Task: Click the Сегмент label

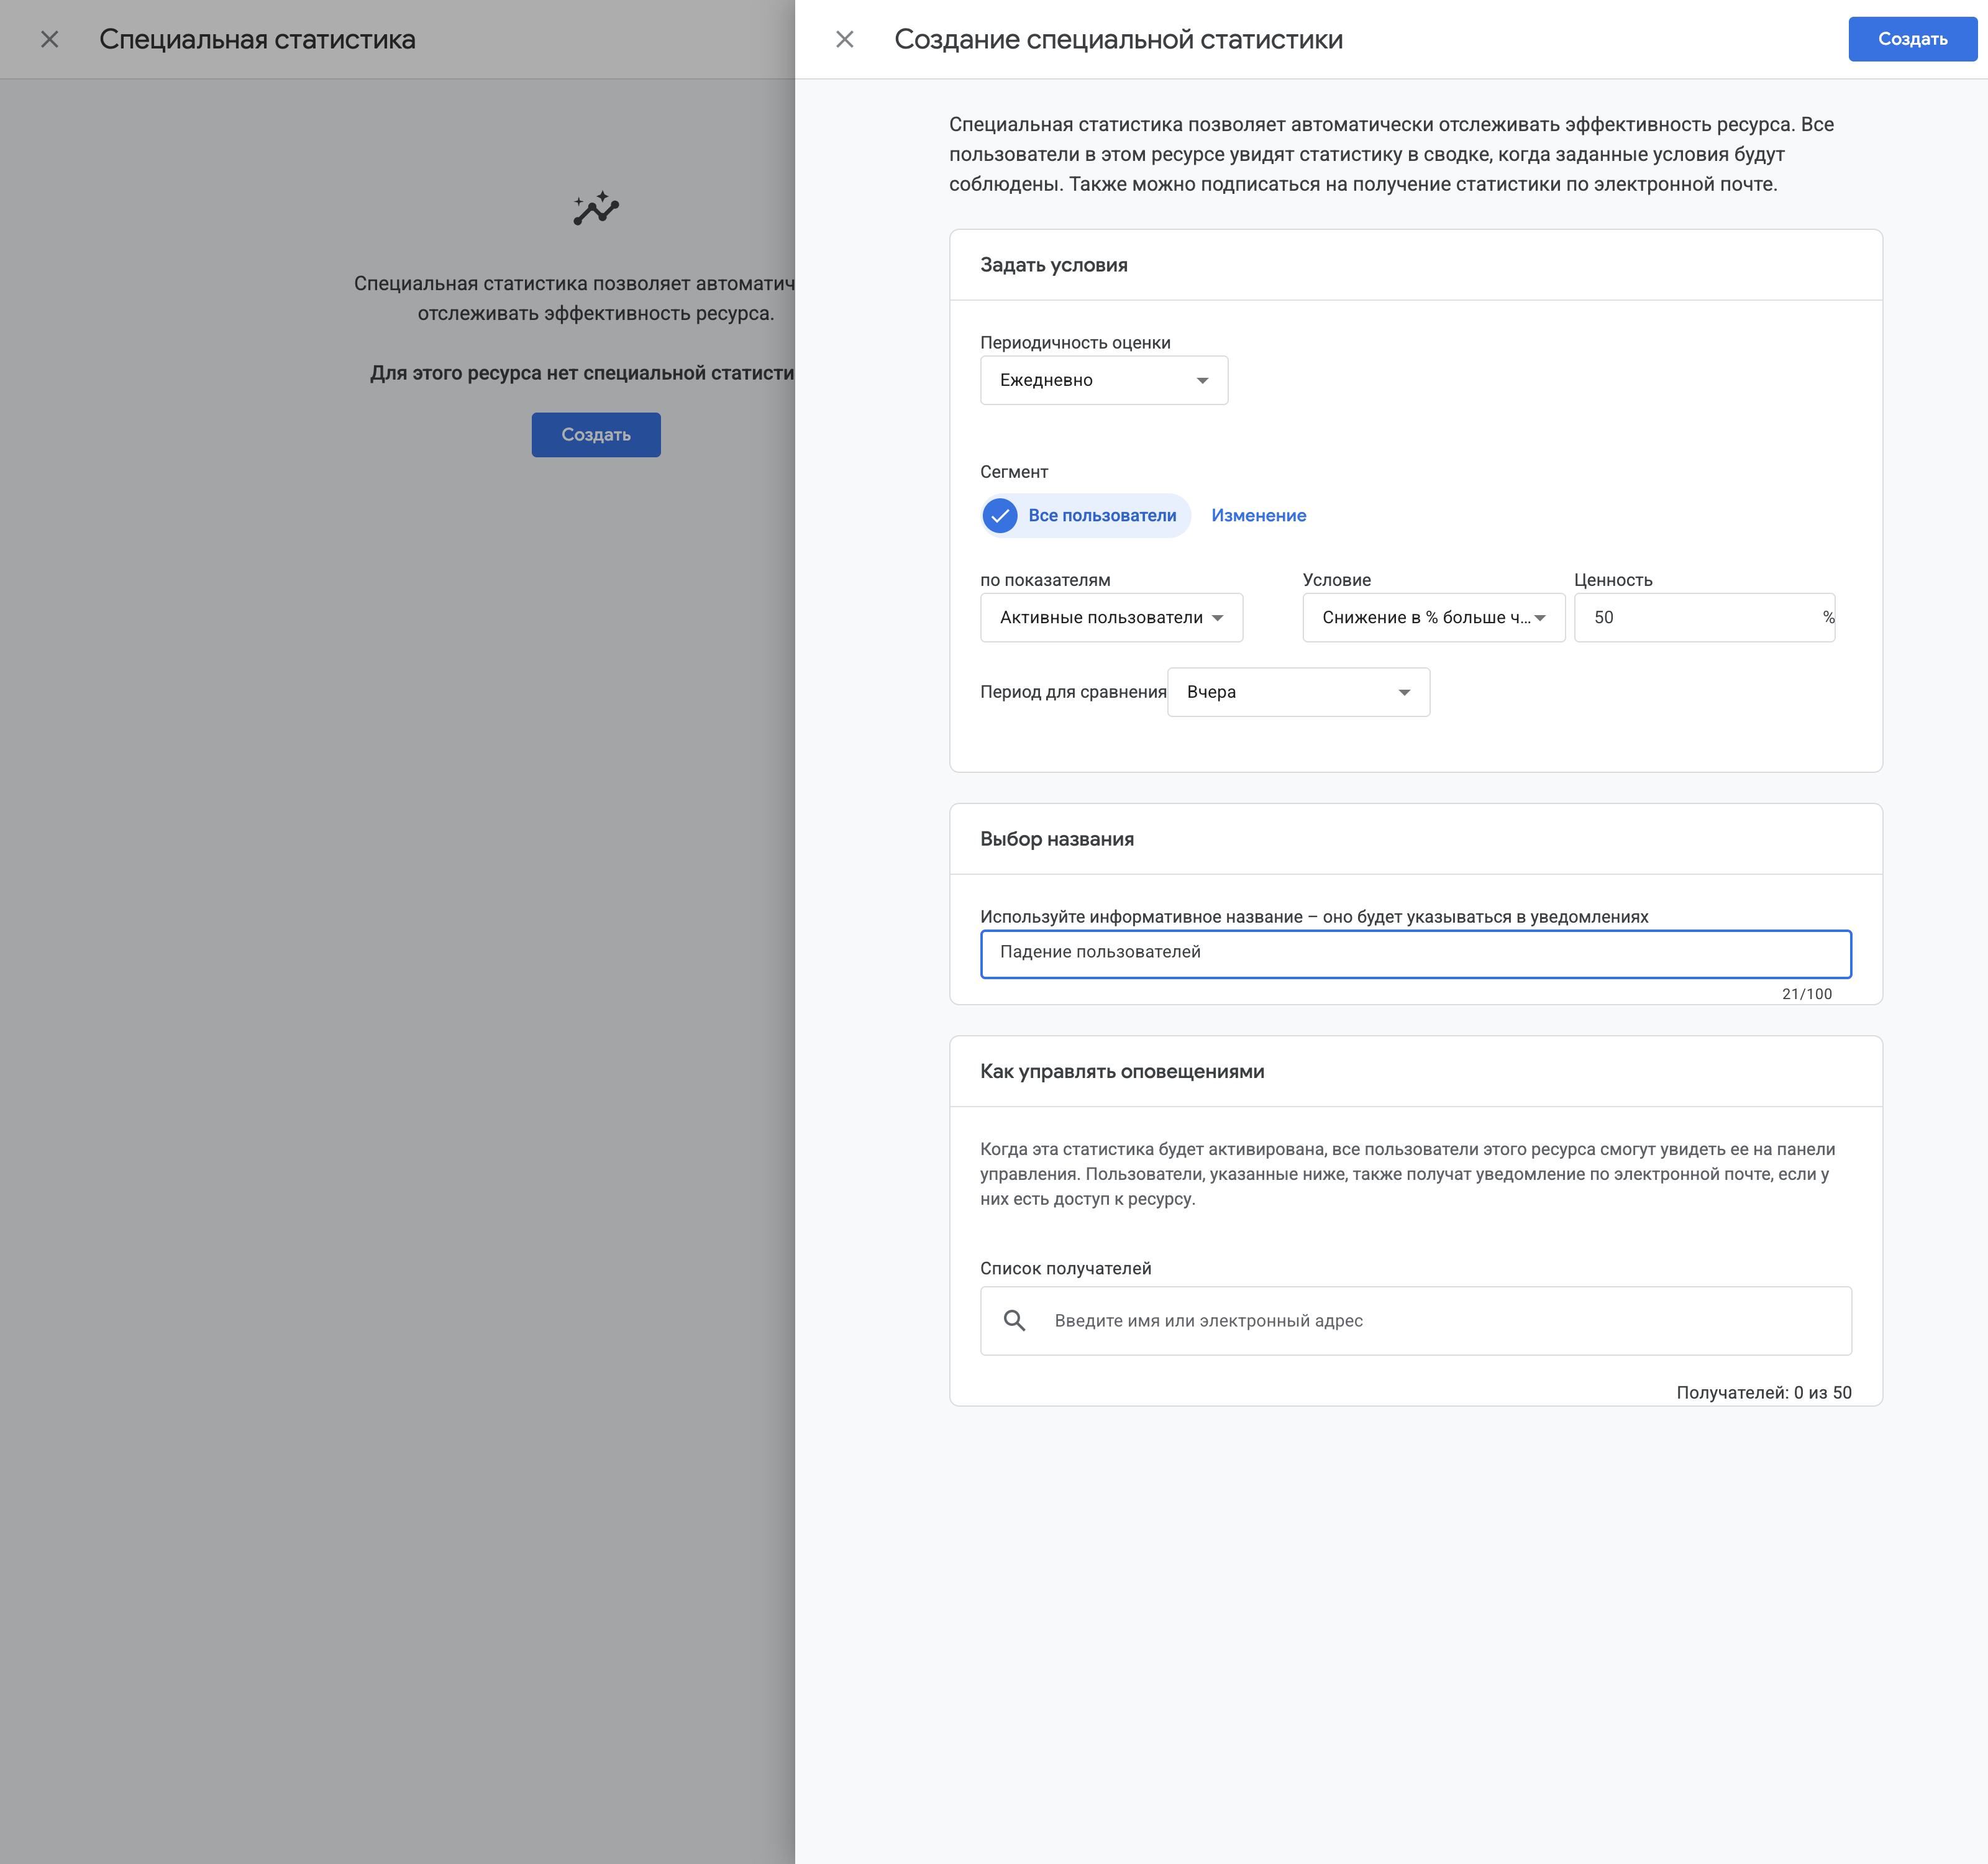Action: click(x=1013, y=472)
